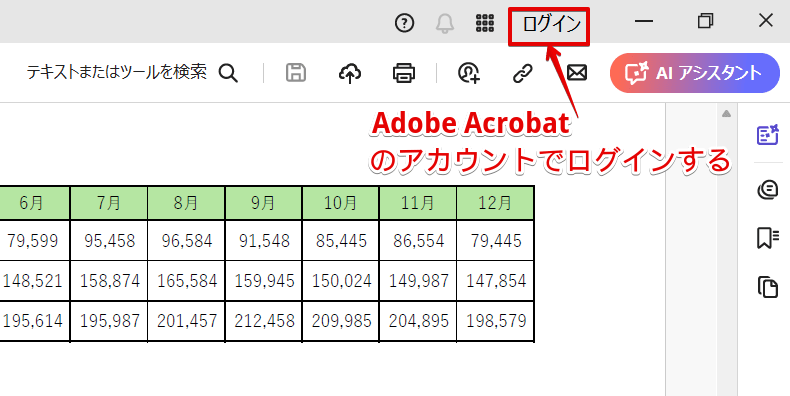Click the search magnifier icon

(228, 73)
